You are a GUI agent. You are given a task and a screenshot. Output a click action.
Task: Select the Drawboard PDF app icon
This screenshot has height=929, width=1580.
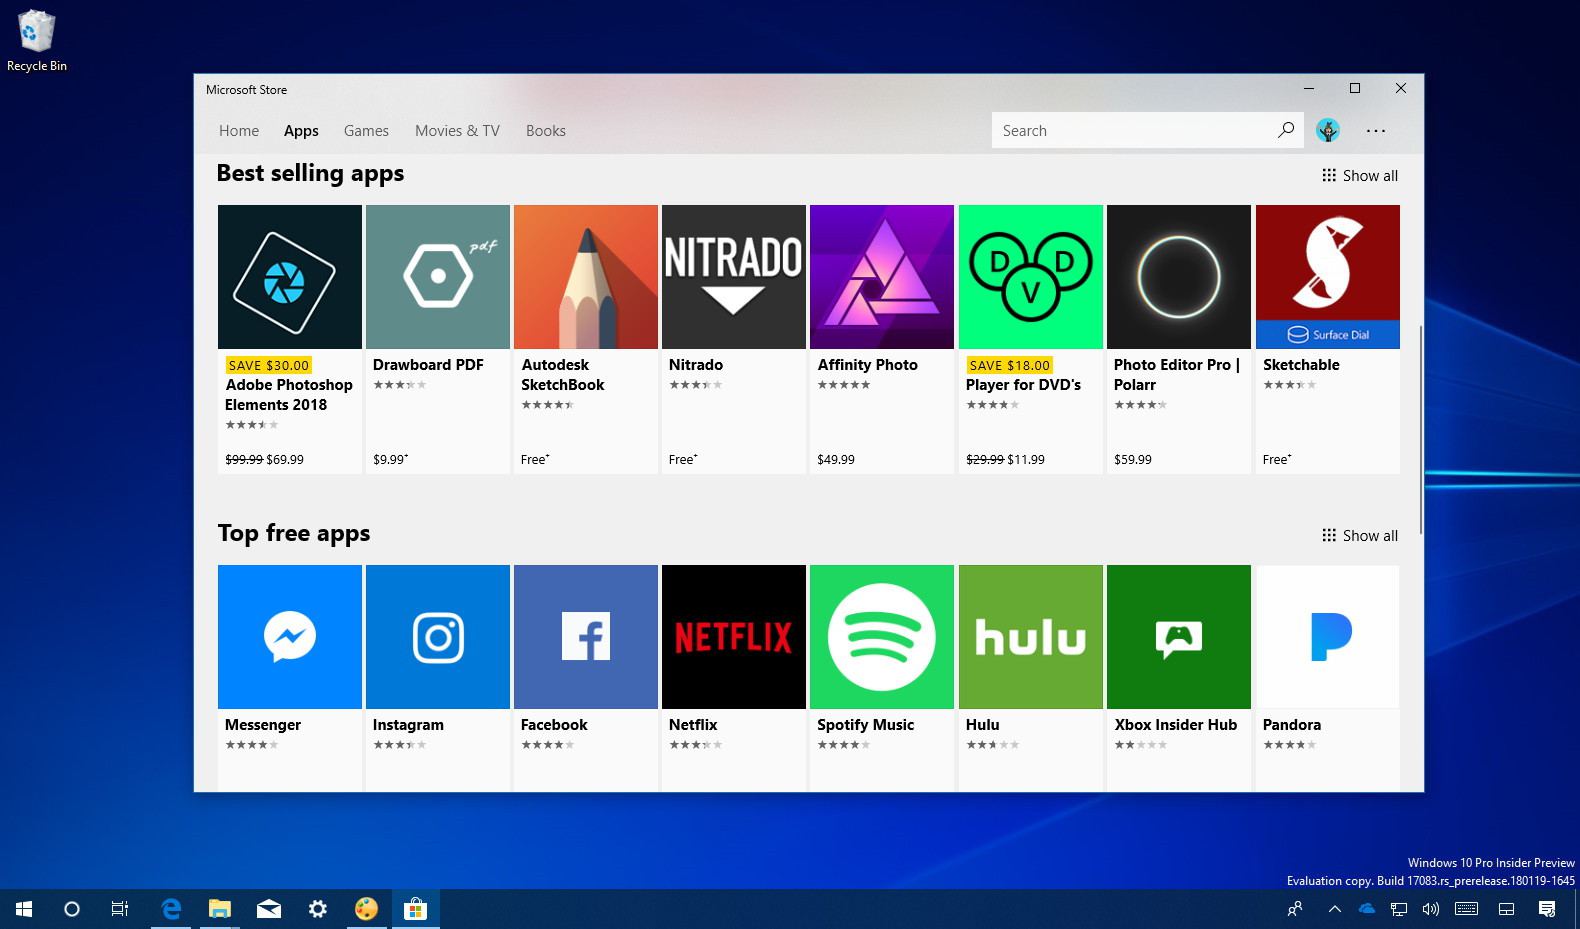pos(437,277)
